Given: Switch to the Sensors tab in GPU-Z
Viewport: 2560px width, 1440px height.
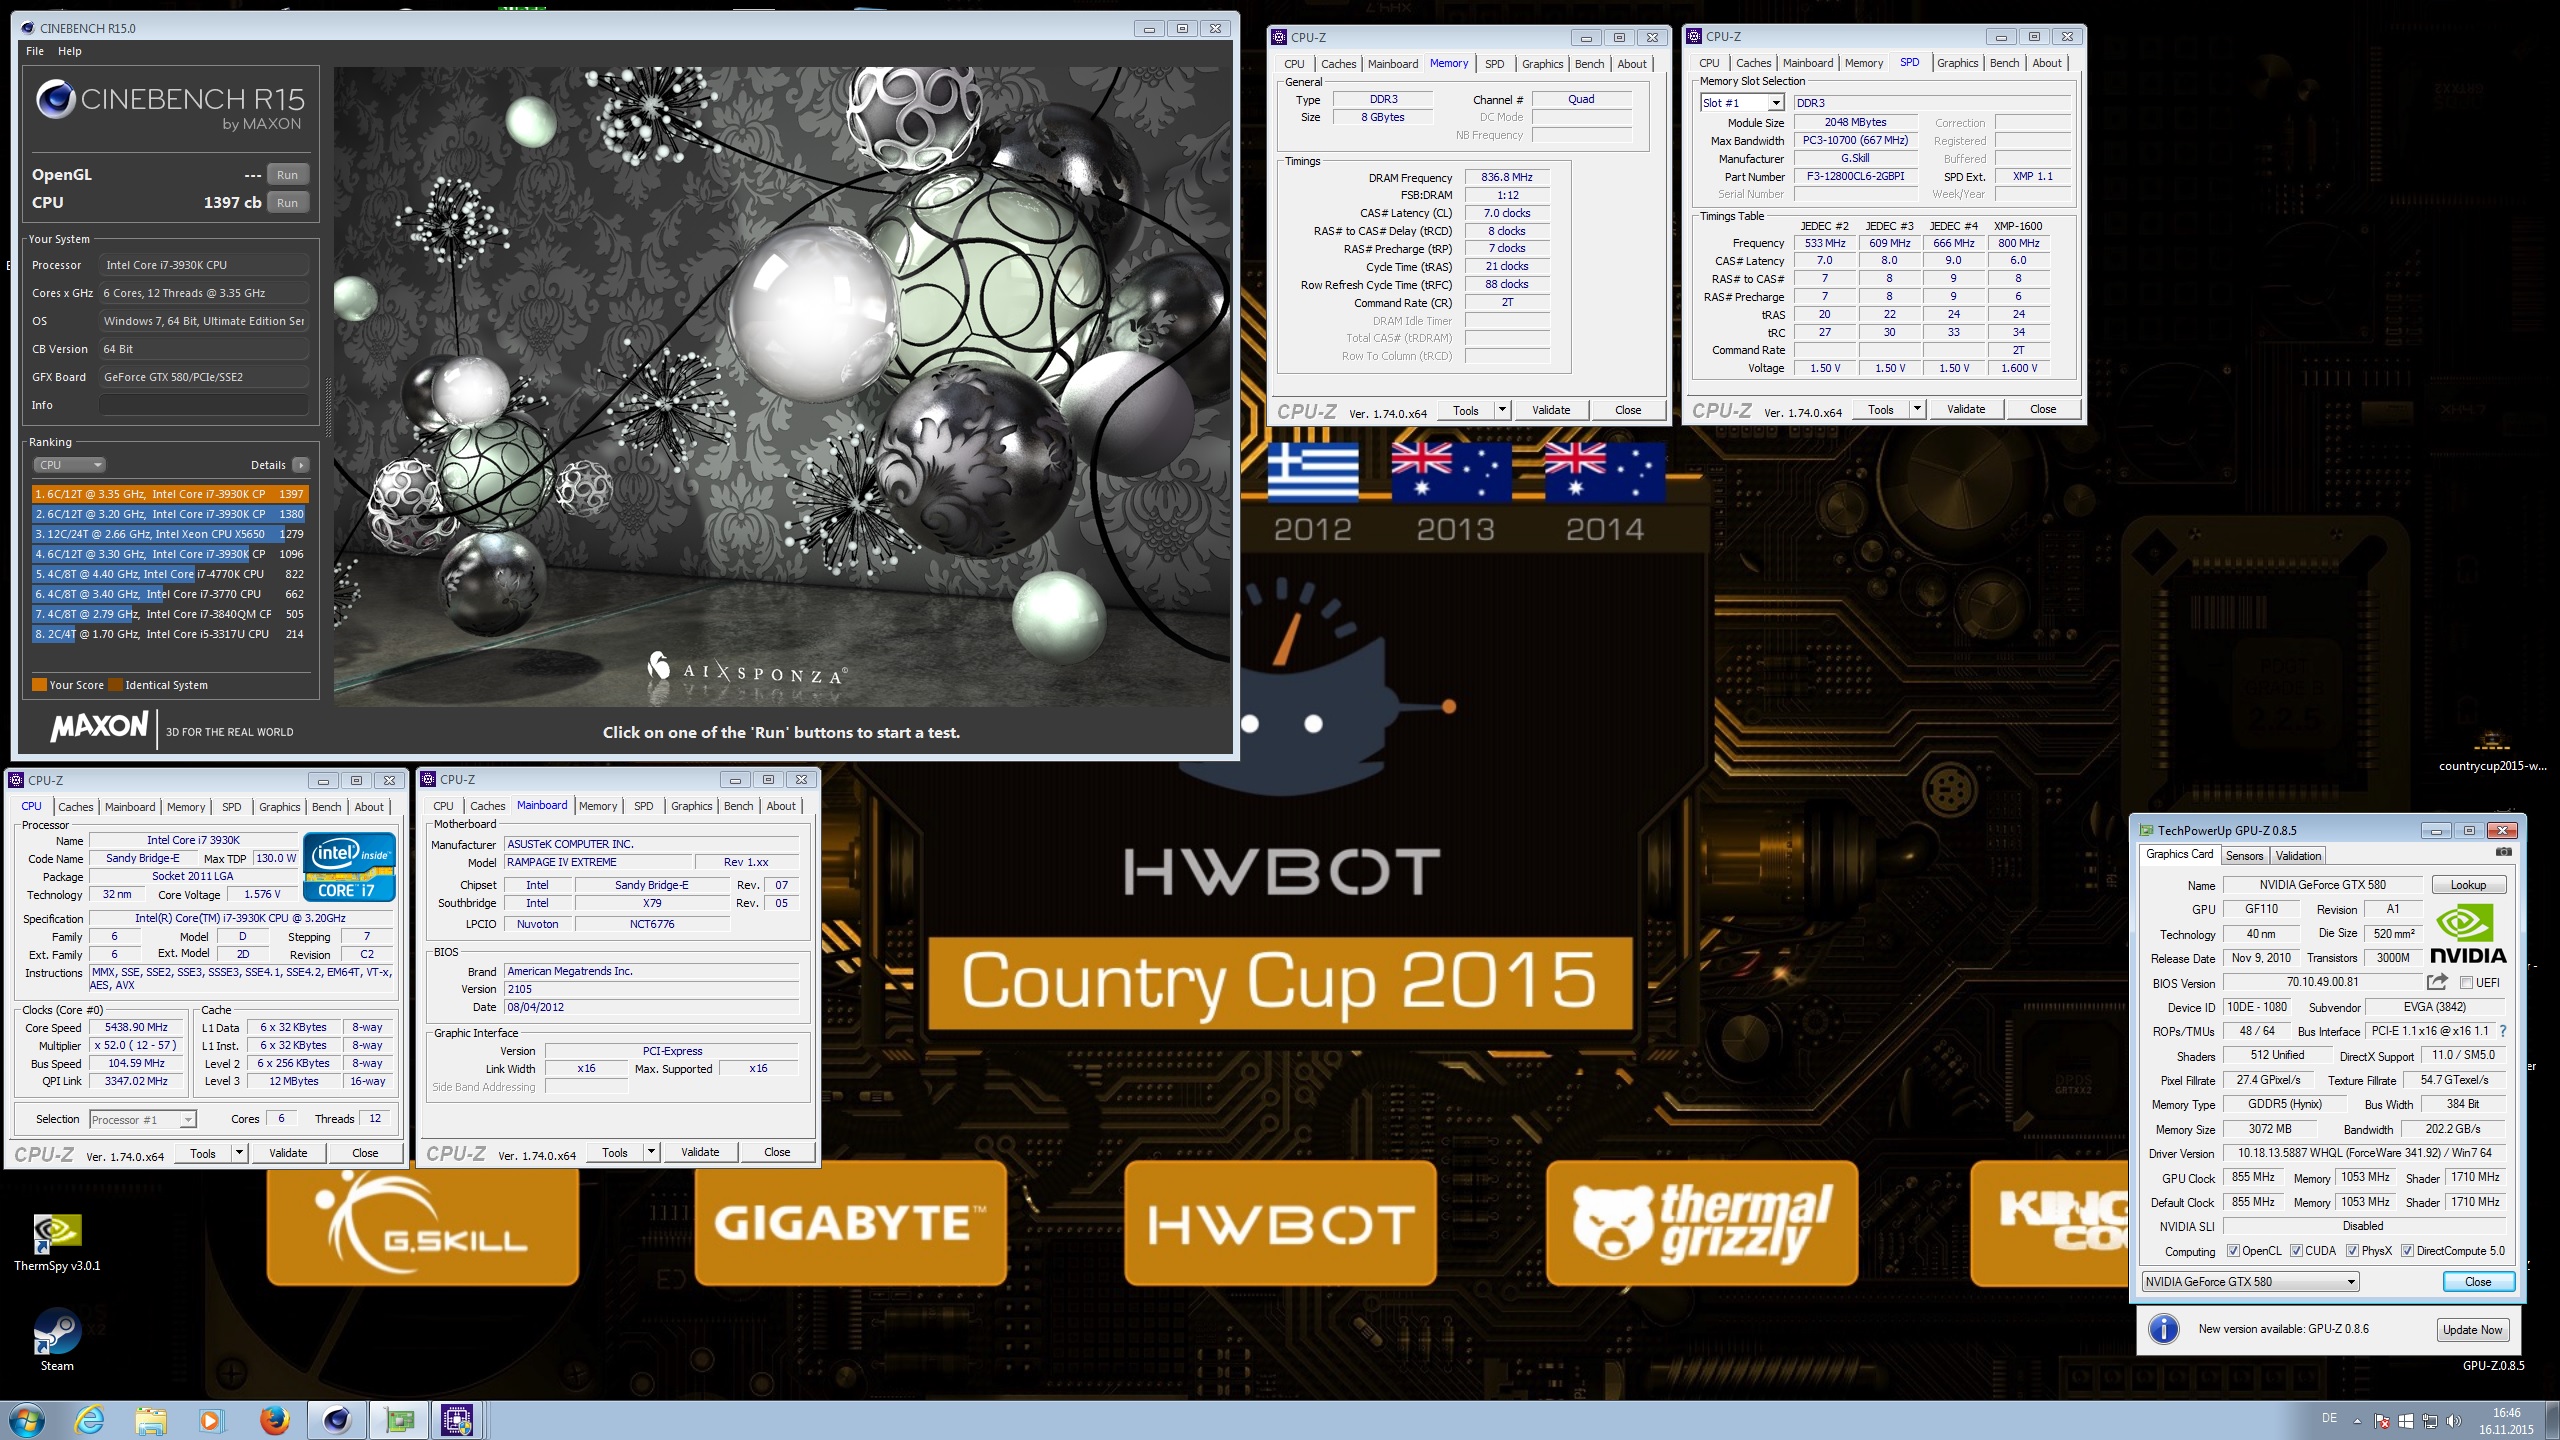Looking at the screenshot, I should 2244,855.
